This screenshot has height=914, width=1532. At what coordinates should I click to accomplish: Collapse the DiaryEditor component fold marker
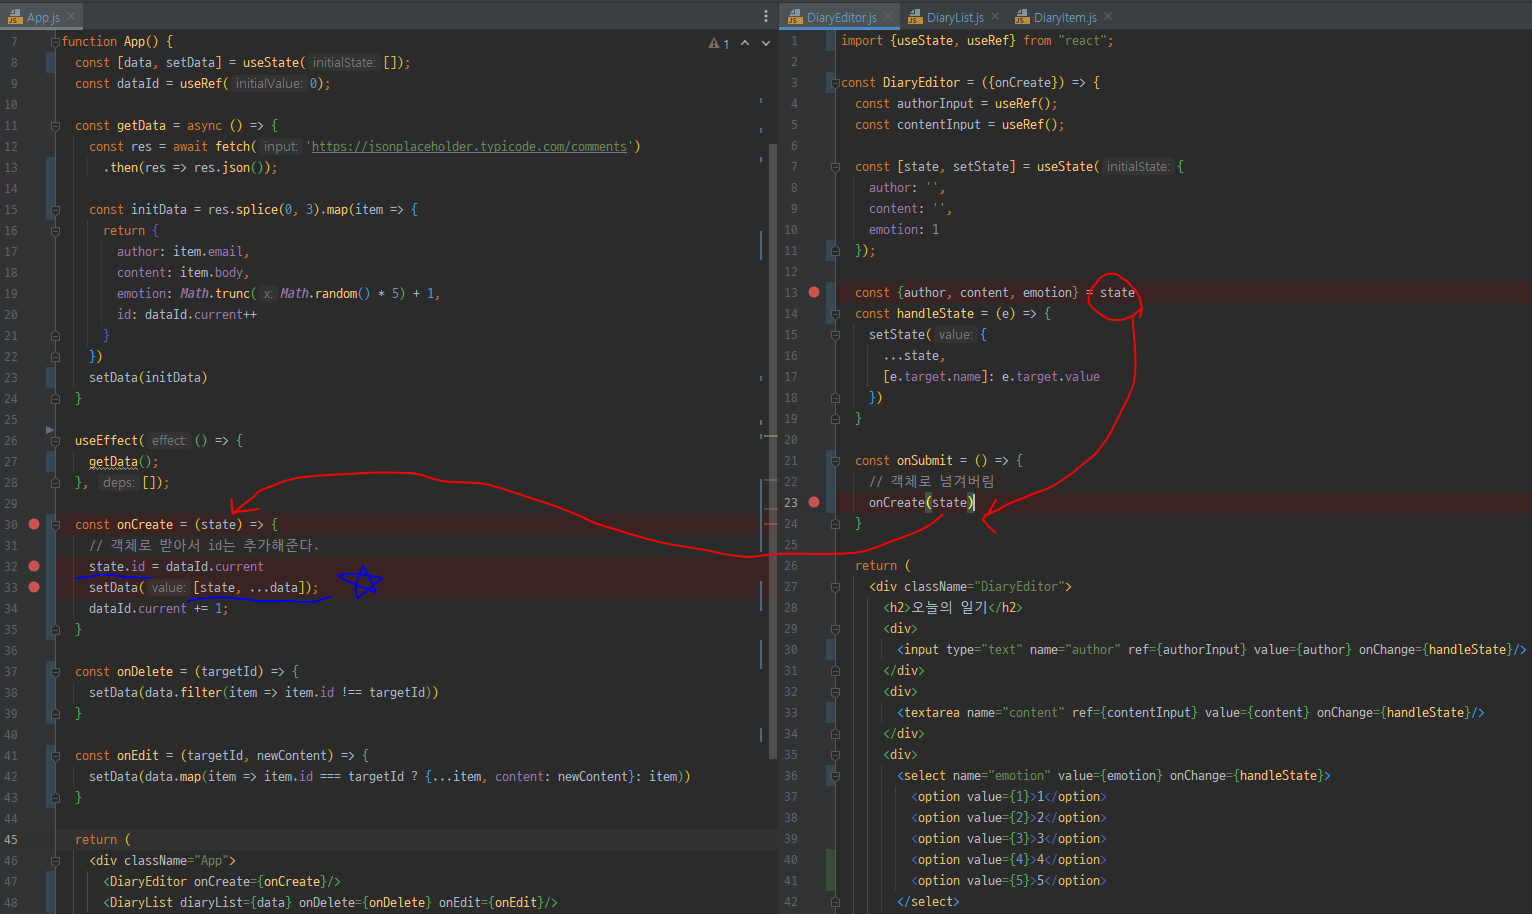pyautogui.click(x=835, y=83)
